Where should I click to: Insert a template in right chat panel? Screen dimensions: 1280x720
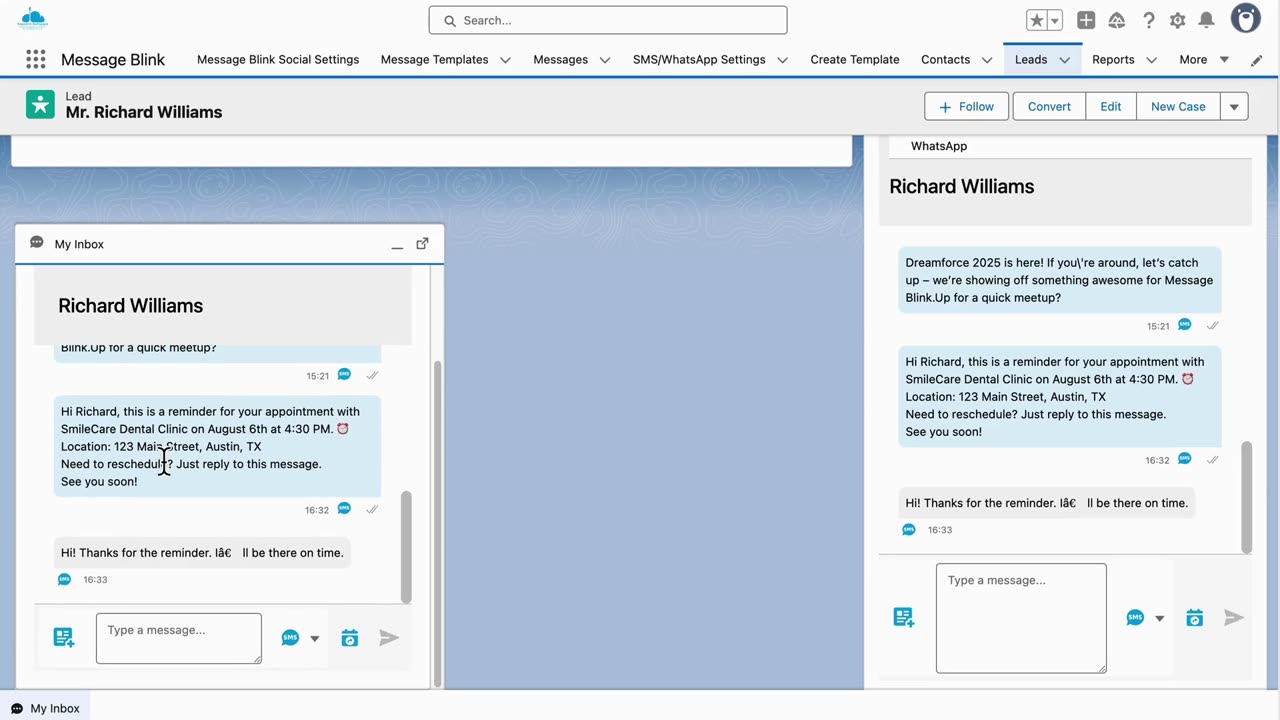click(904, 618)
